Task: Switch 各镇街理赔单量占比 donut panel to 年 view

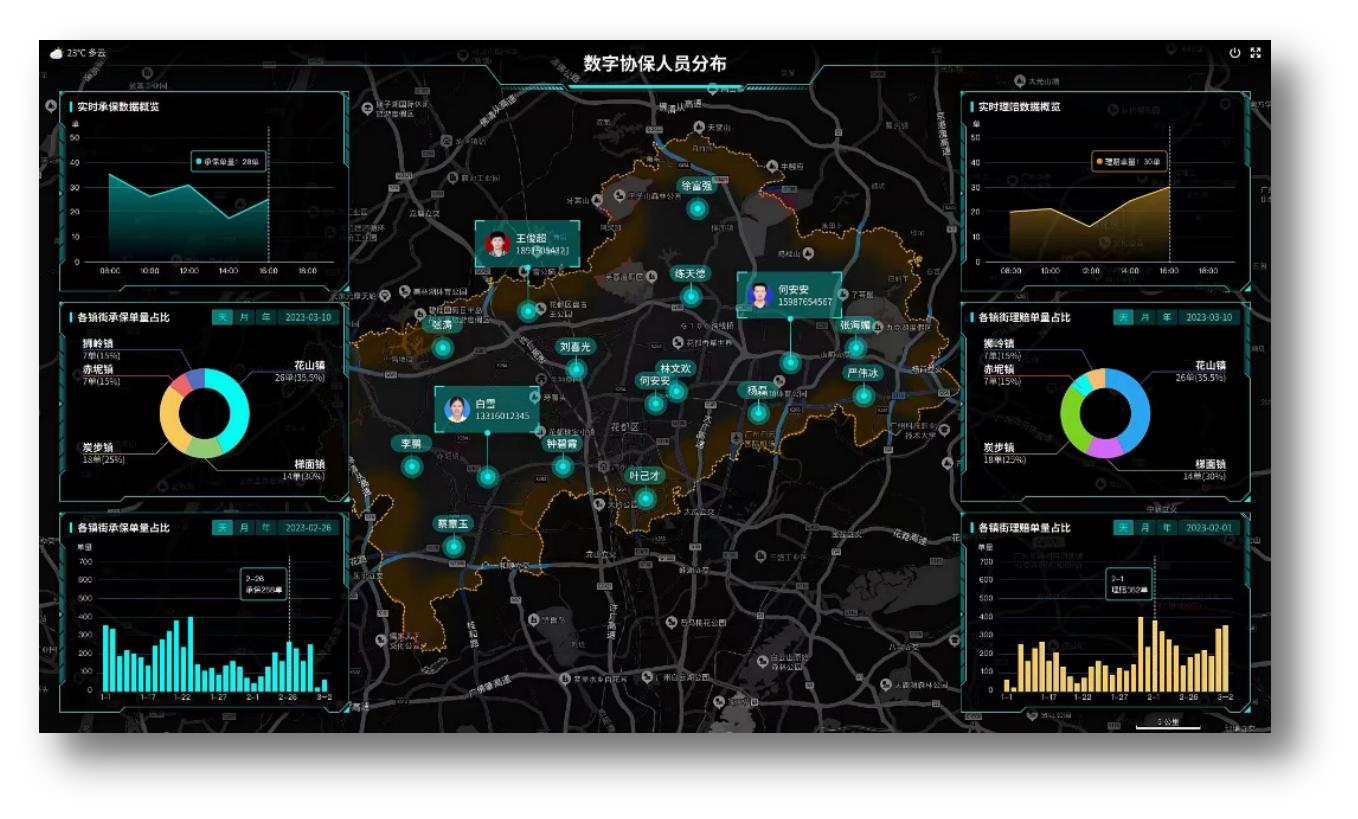Action: [x=1166, y=317]
